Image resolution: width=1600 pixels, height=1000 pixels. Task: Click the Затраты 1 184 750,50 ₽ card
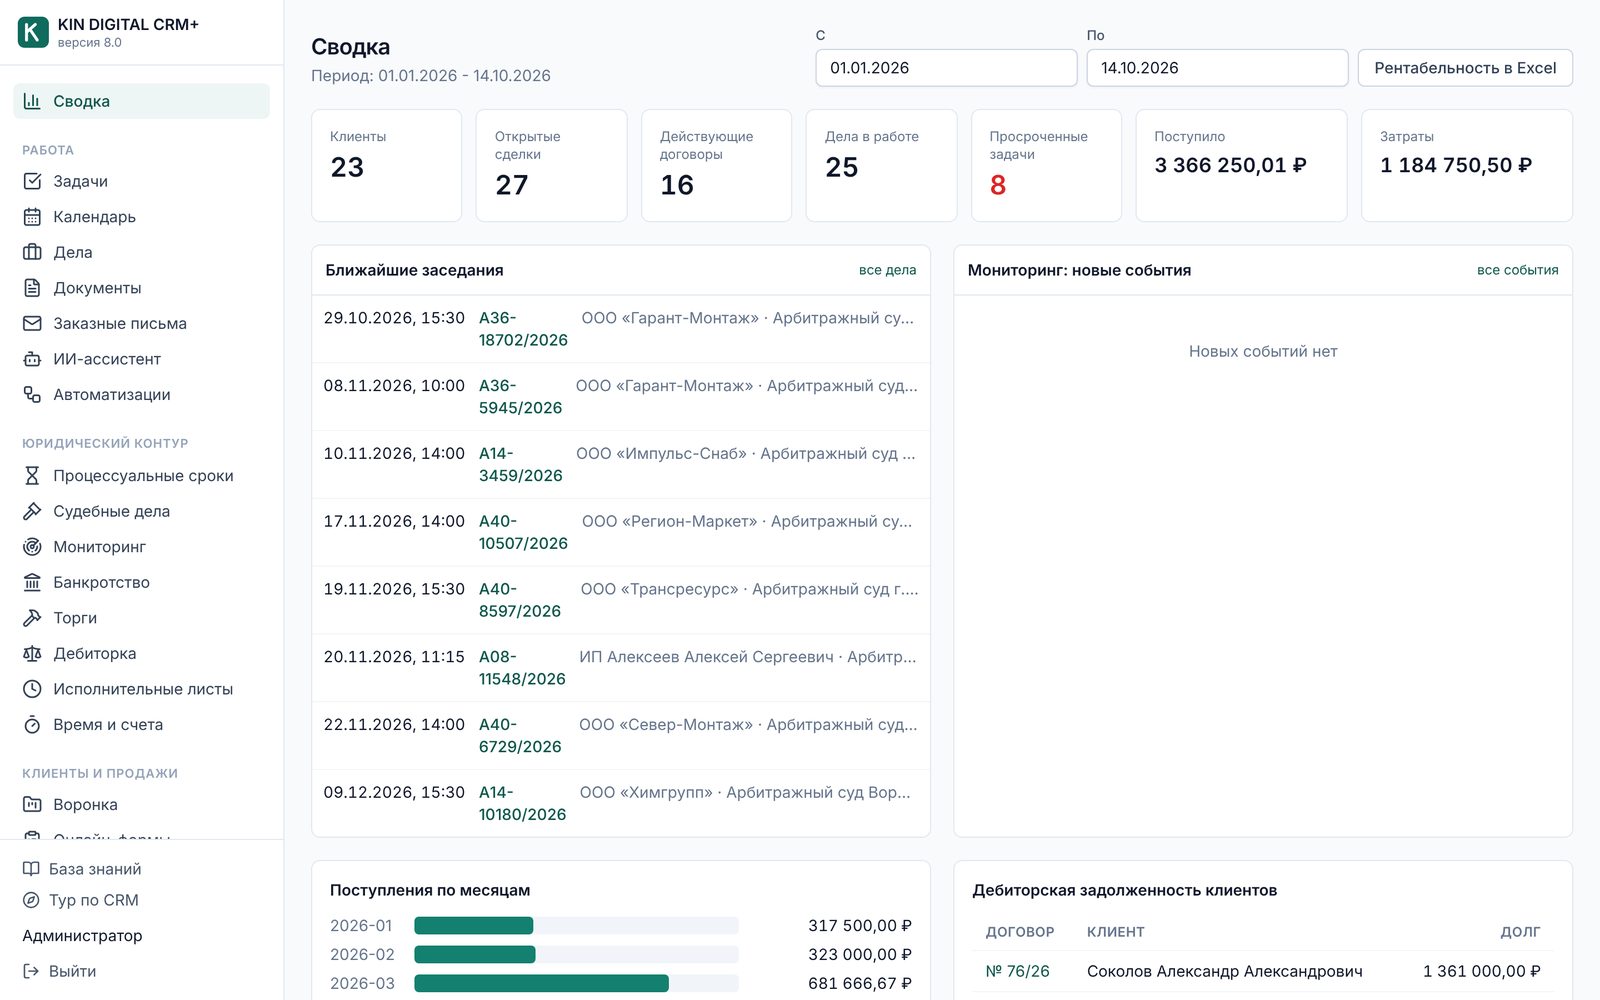click(1466, 165)
